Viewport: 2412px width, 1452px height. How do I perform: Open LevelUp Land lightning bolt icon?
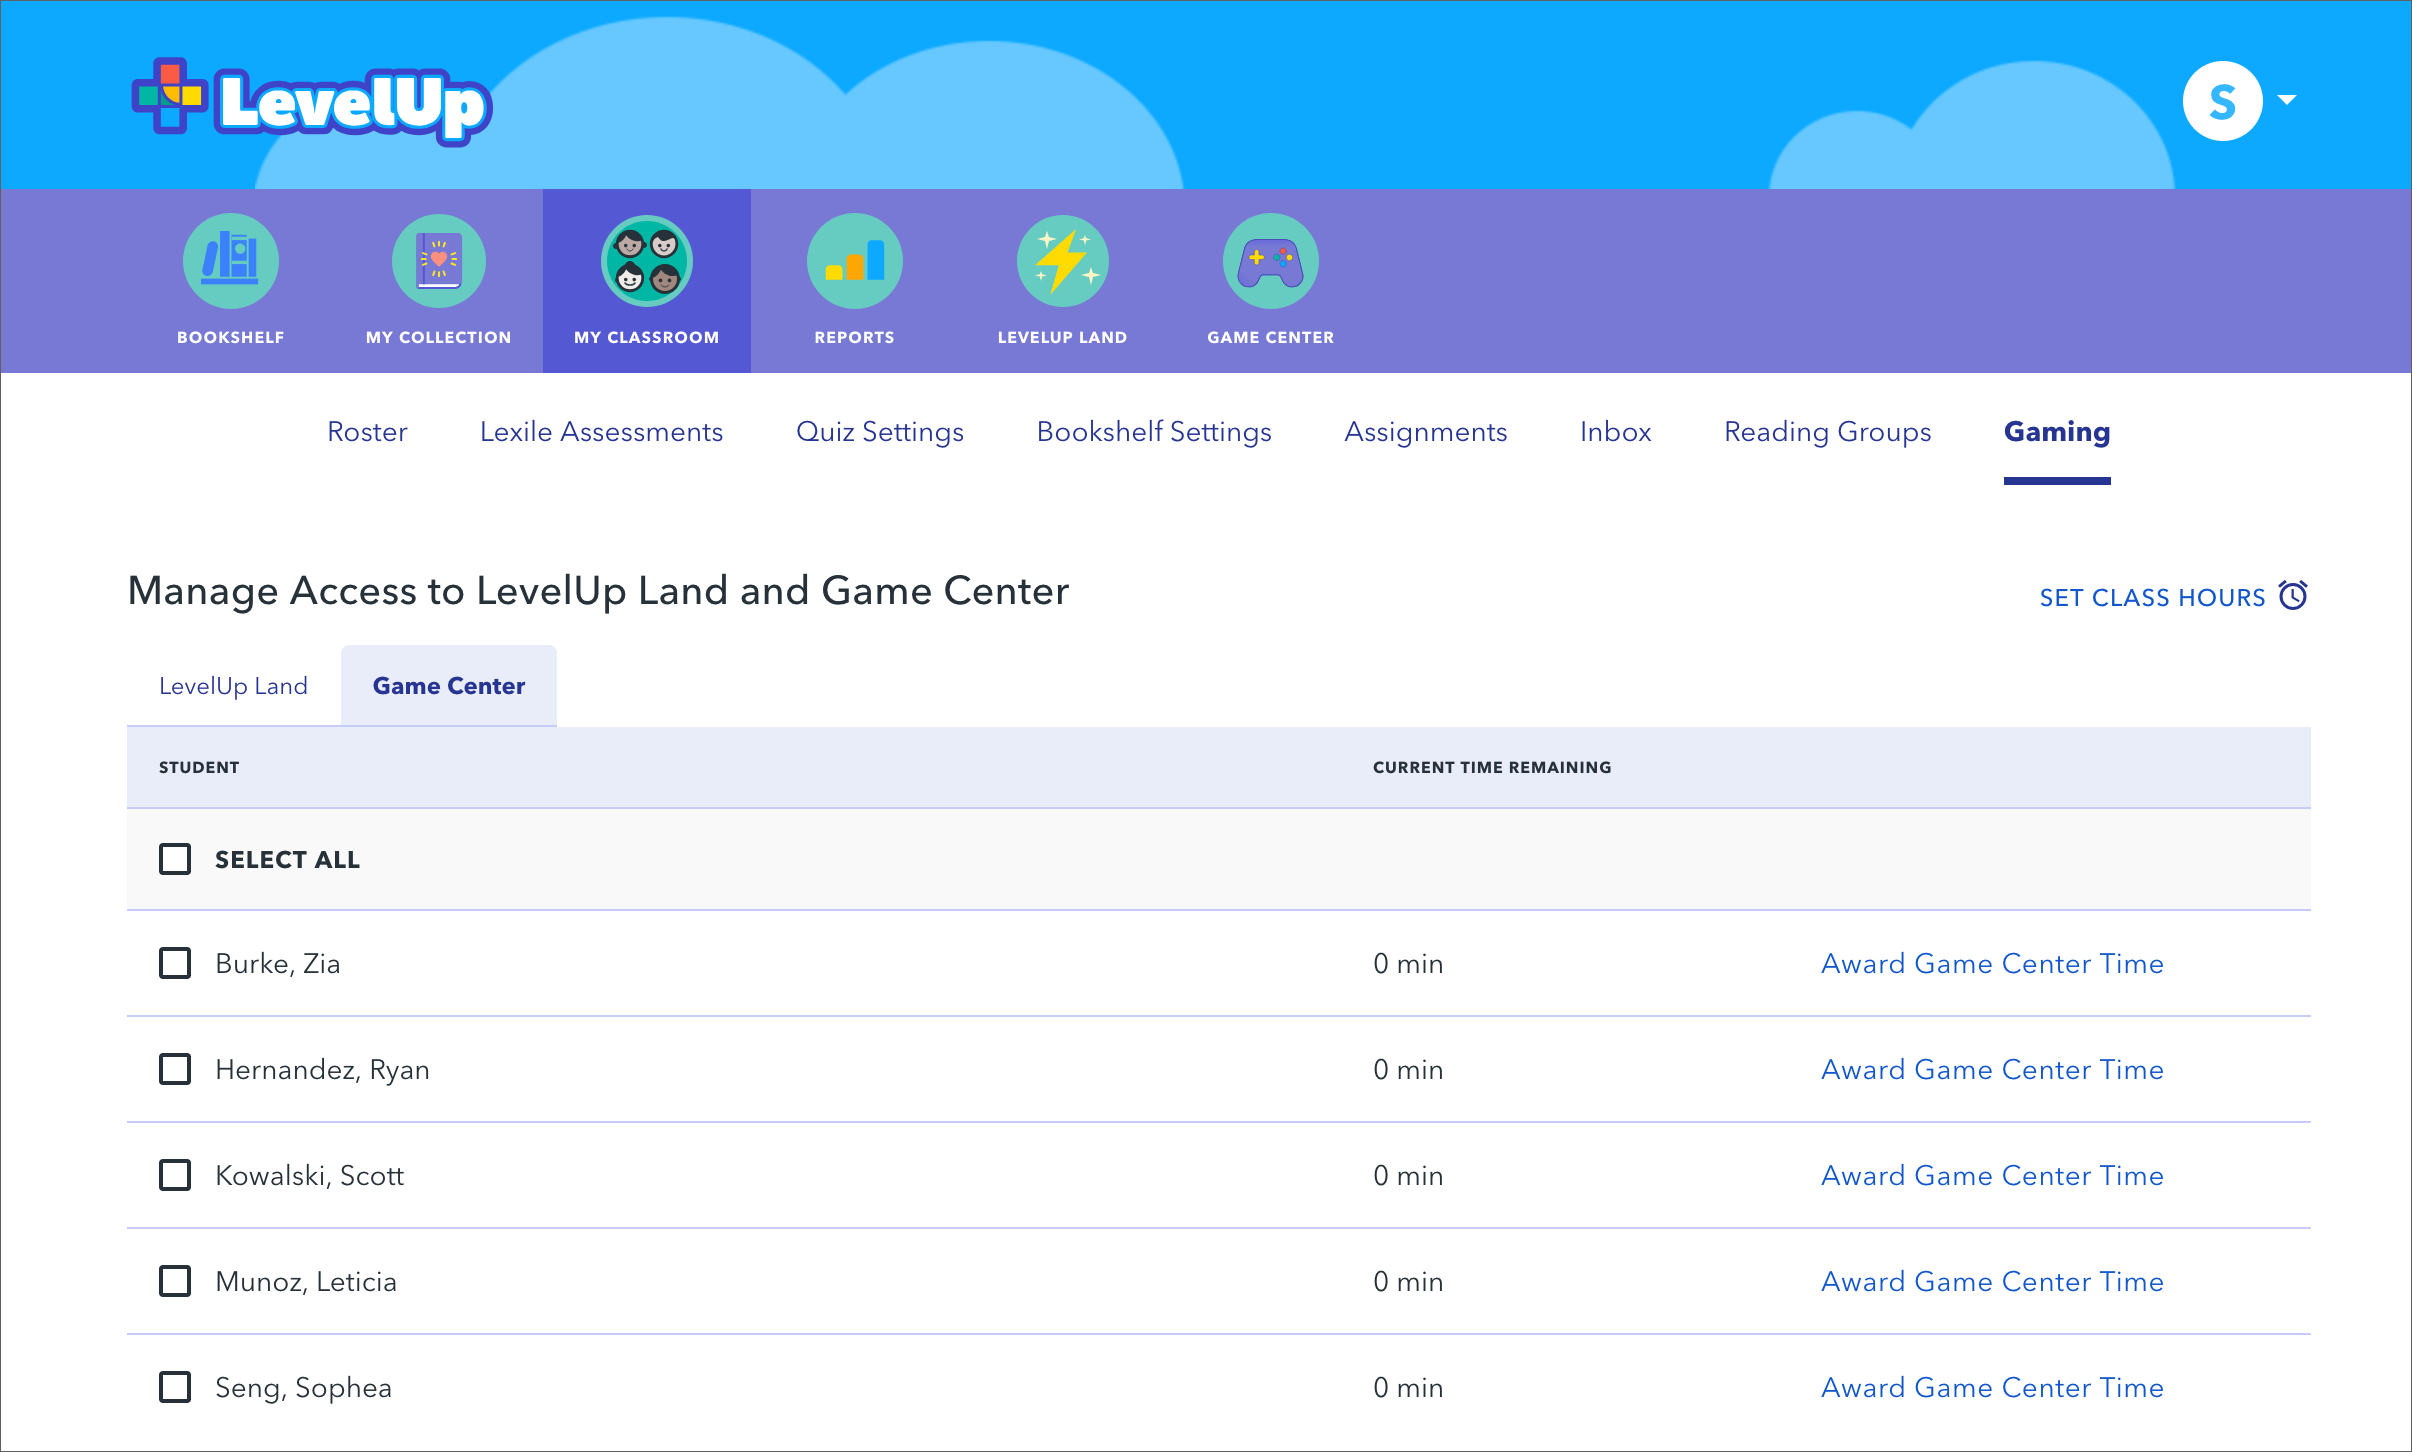pyautogui.click(x=1062, y=262)
